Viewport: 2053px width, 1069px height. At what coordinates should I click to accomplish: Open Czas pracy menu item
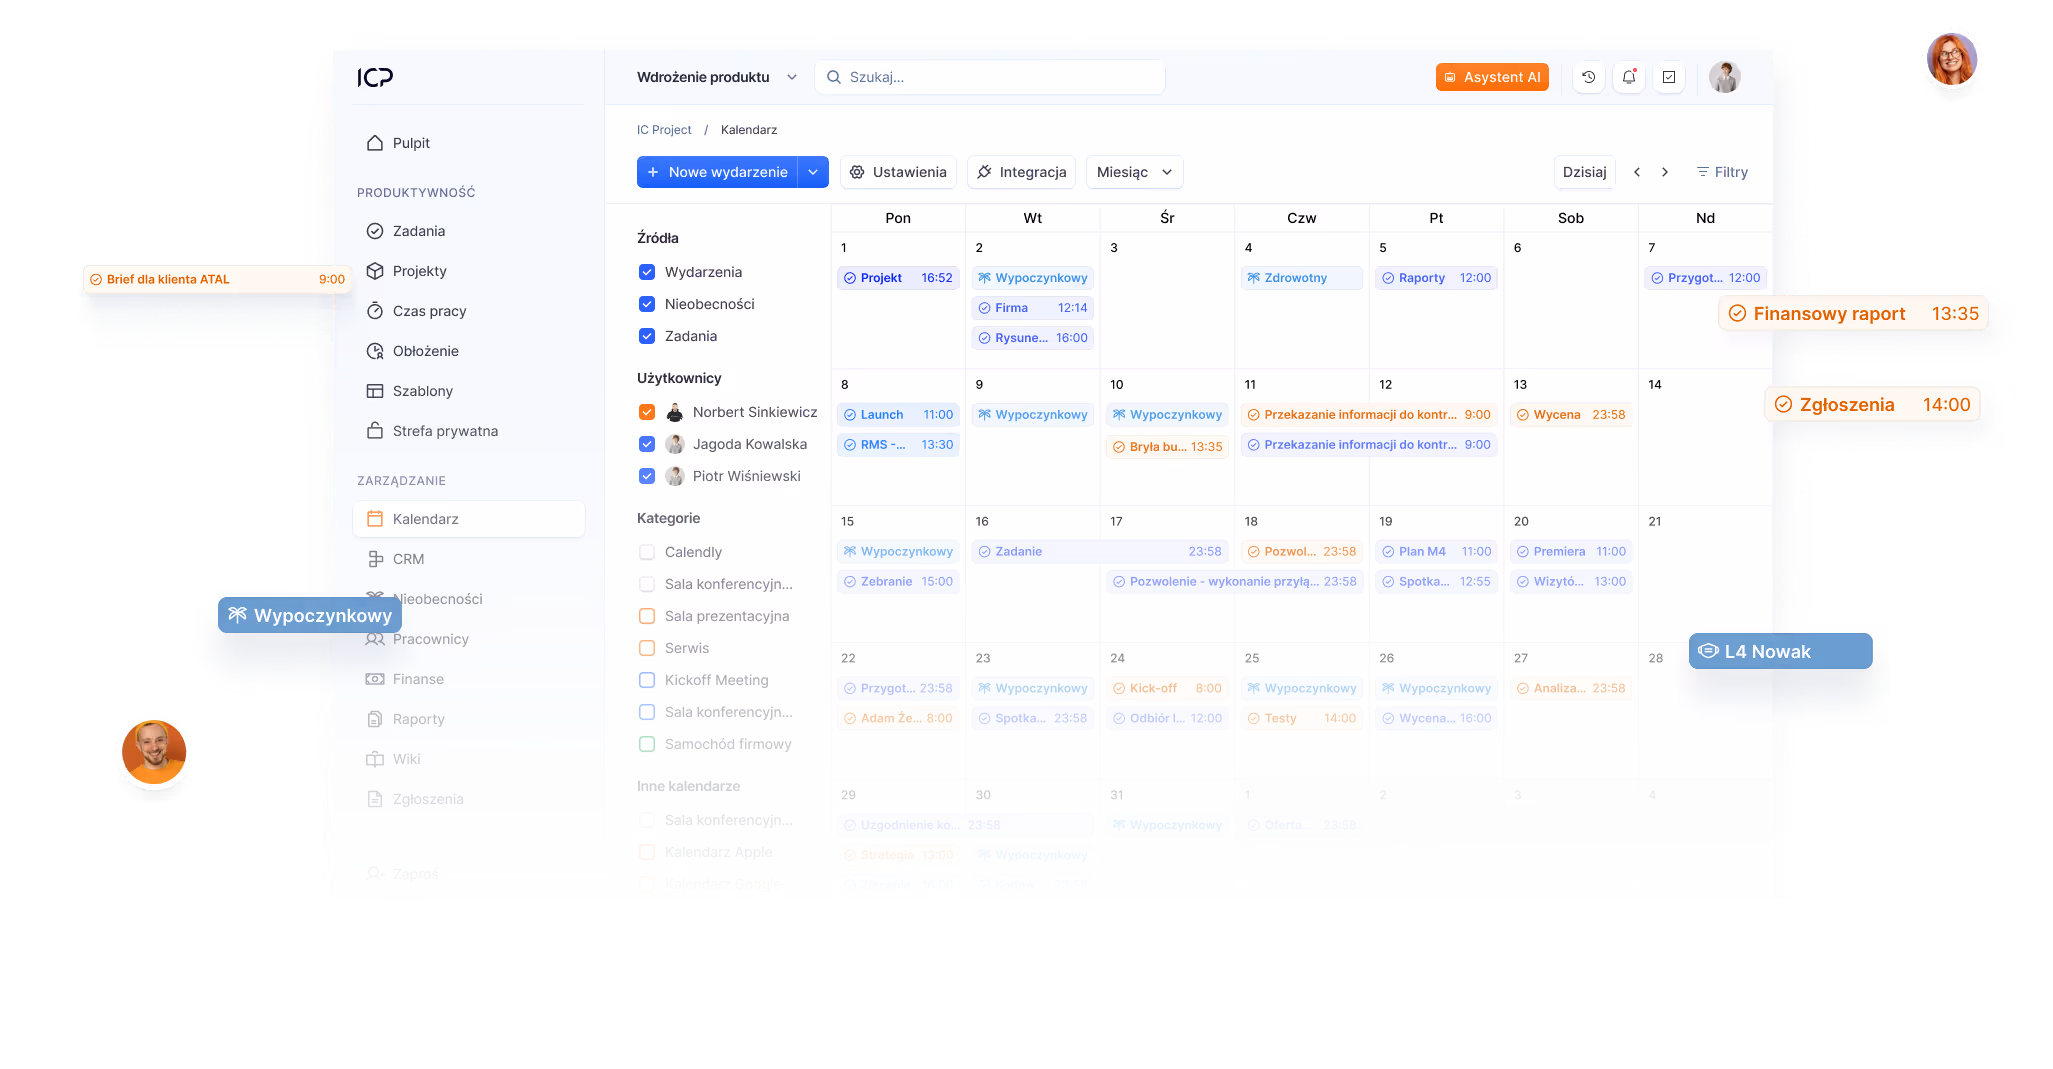click(430, 311)
